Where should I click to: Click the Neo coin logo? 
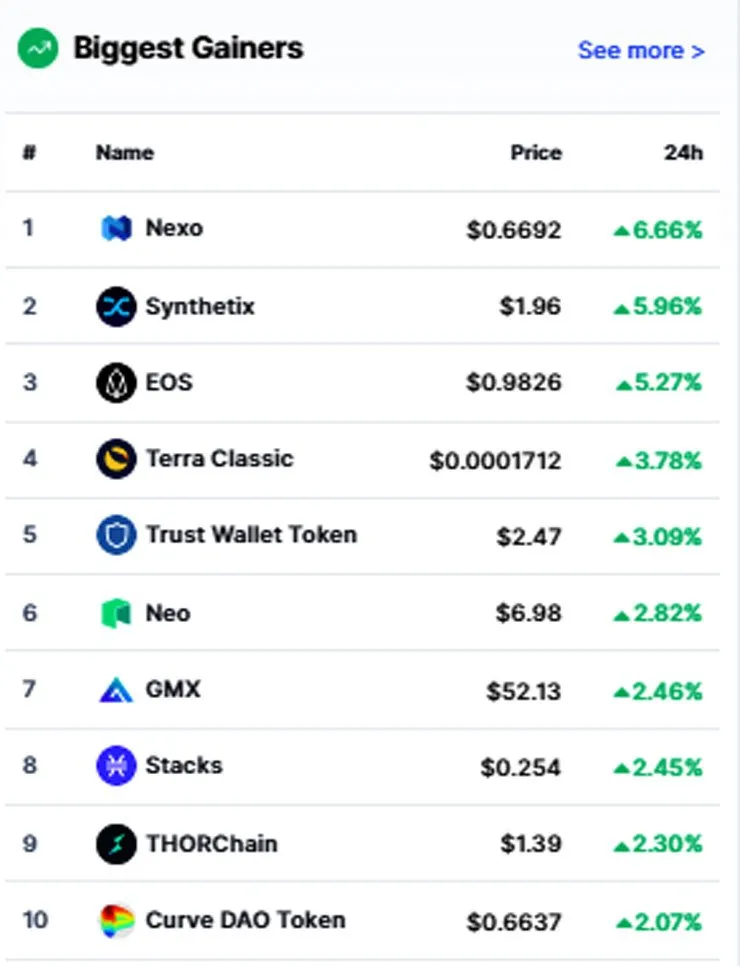pos(116,613)
